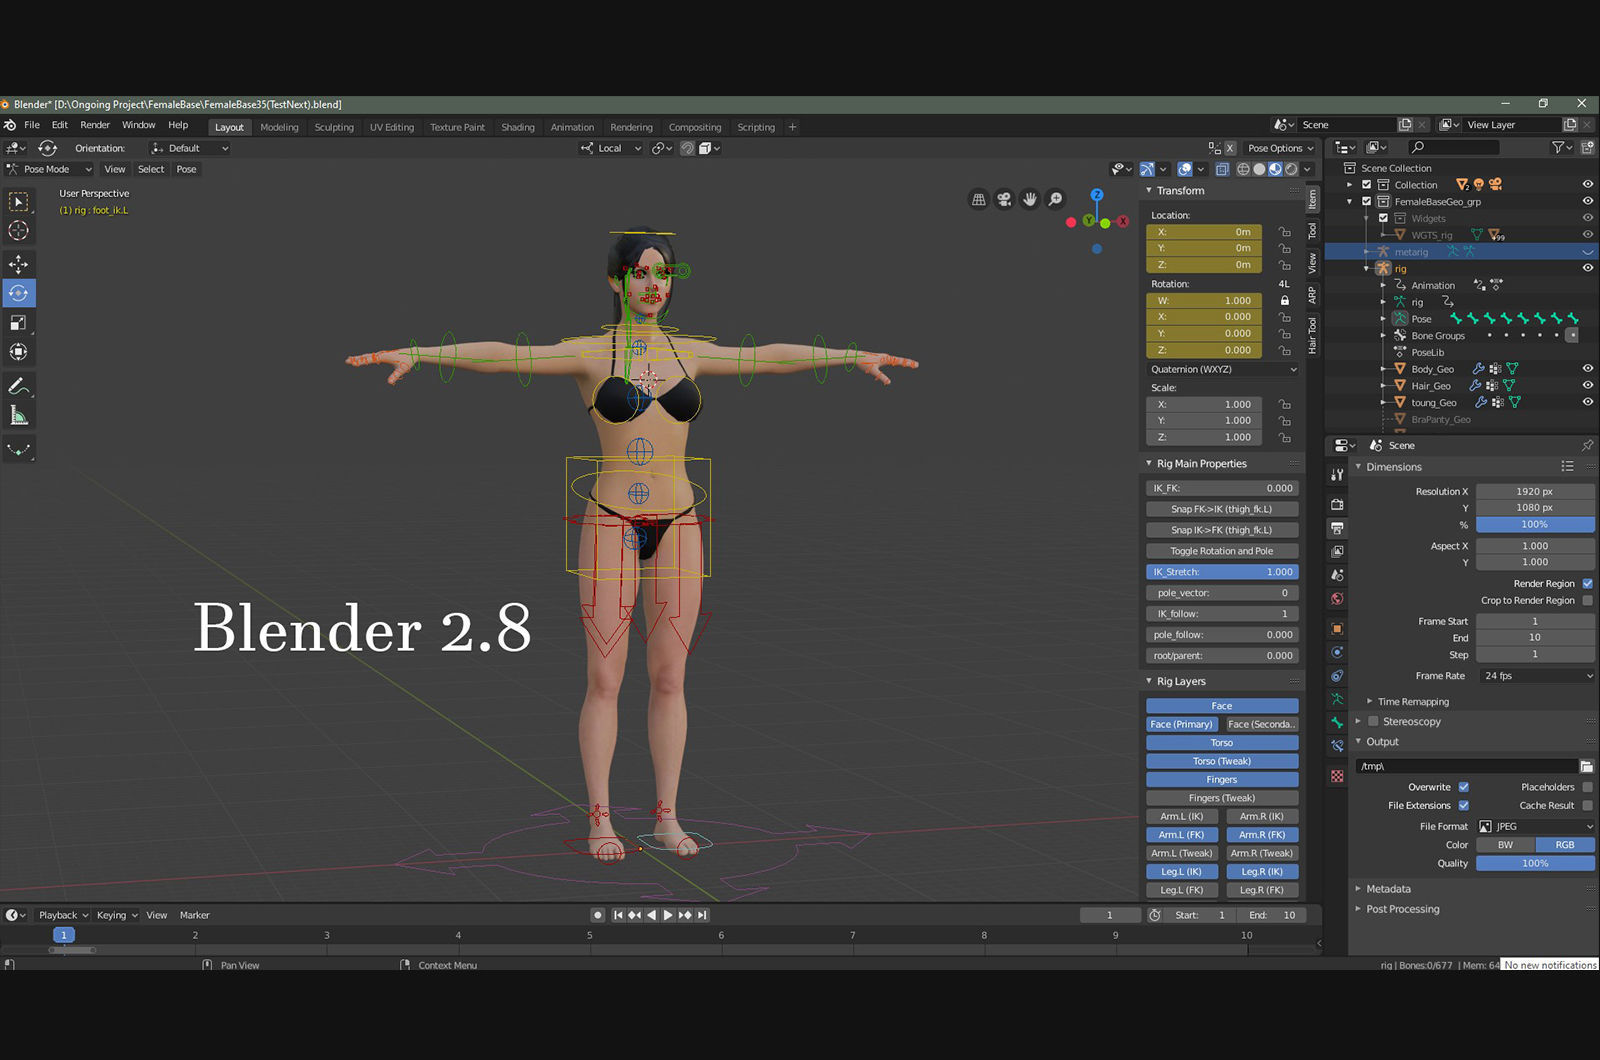Open World properties globe tab
The width and height of the screenshot is (1600, 1060).
point(1337,599)
